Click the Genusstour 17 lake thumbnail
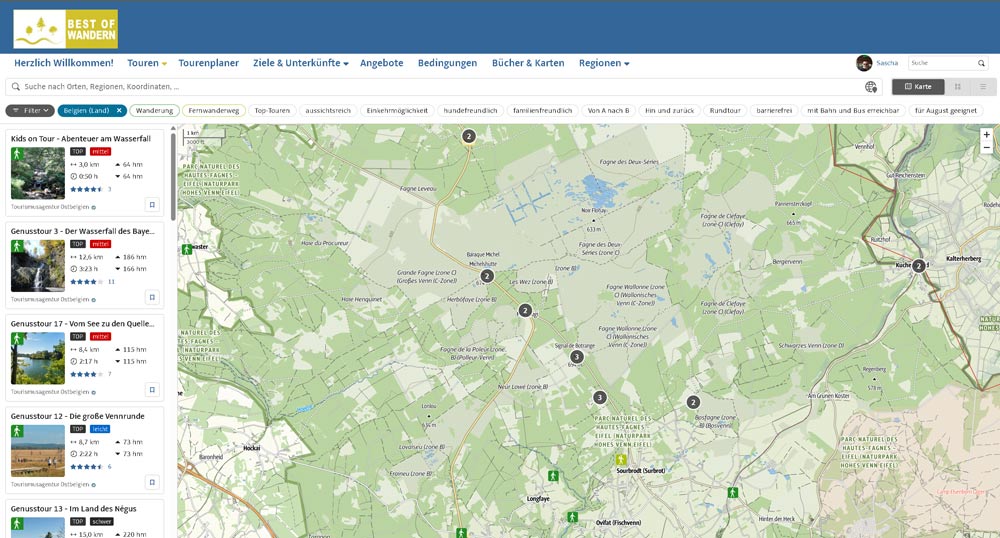The image size is (1000, 538). [38, 358]
